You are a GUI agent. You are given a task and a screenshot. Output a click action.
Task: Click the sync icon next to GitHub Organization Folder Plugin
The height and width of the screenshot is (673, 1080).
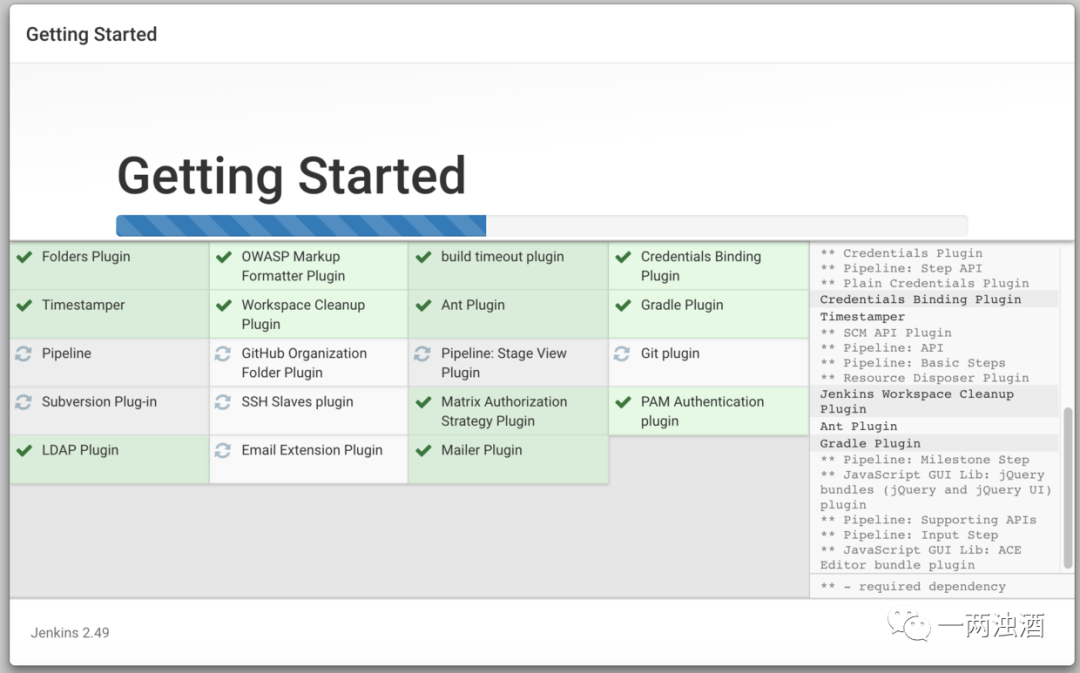(x=222, y=353)
